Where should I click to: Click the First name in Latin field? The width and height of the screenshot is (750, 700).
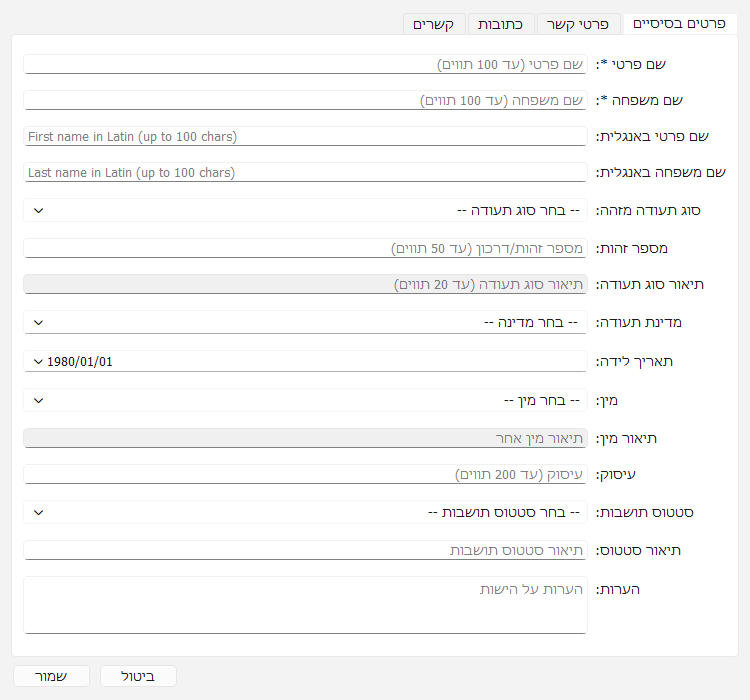(x=305, y=136)
